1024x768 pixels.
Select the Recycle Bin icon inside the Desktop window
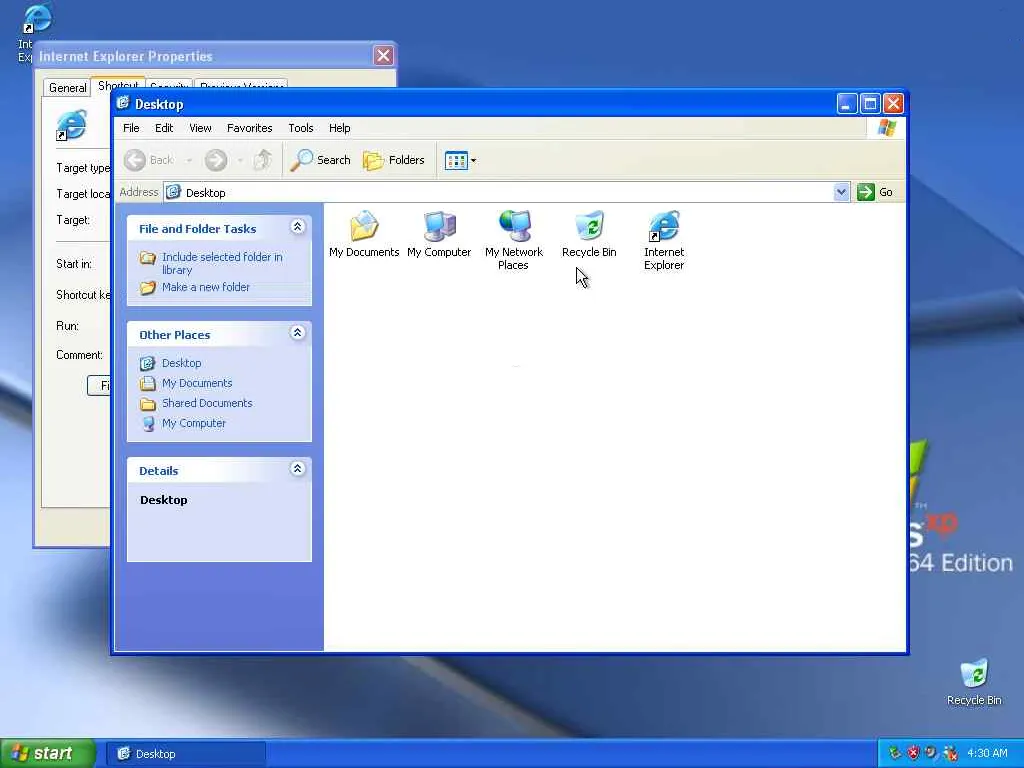coord(589,234)
